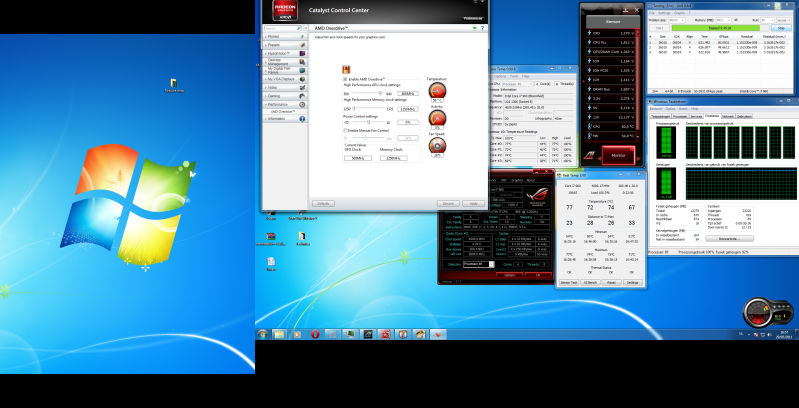
Task: Click the lock icon above Overdrive settings
Action: (346, 69)
